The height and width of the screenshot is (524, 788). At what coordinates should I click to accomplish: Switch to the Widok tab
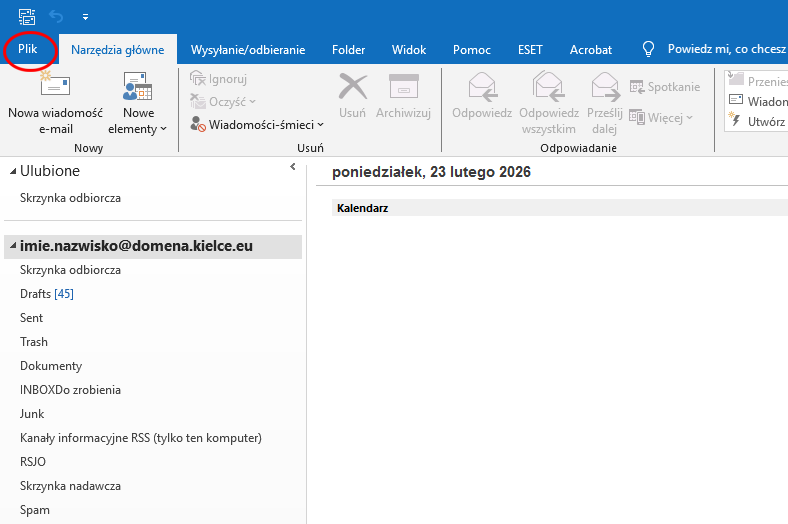409,50
